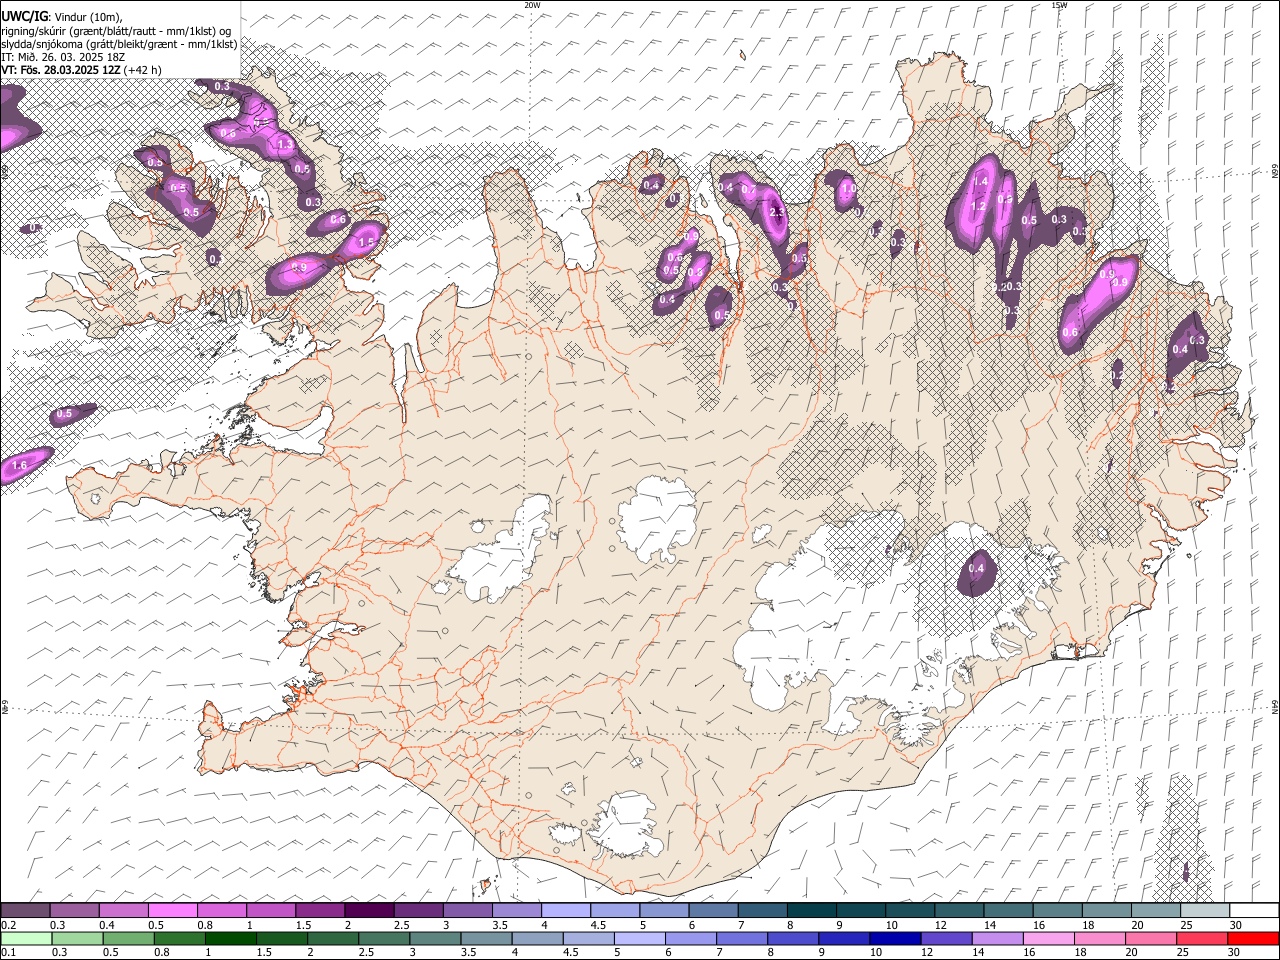Image resolution: width=1280 pixels, height=960 pixels.
Task: Click the 1.3 snowfall value in Westfjords
Action: coord(285,145)
